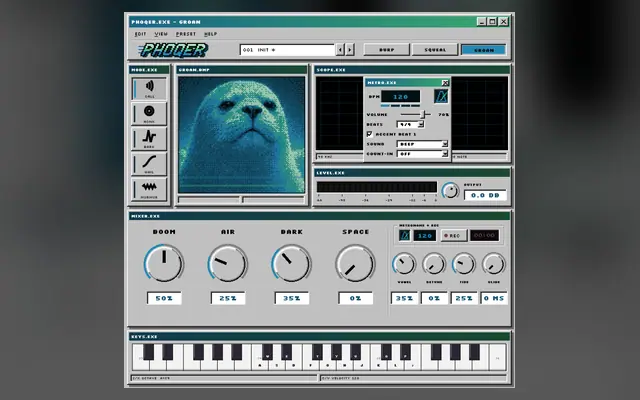The height and width of the screenshot is (400, 640).
Task: Click the PHOQER logo
Action: coord(173,50)
